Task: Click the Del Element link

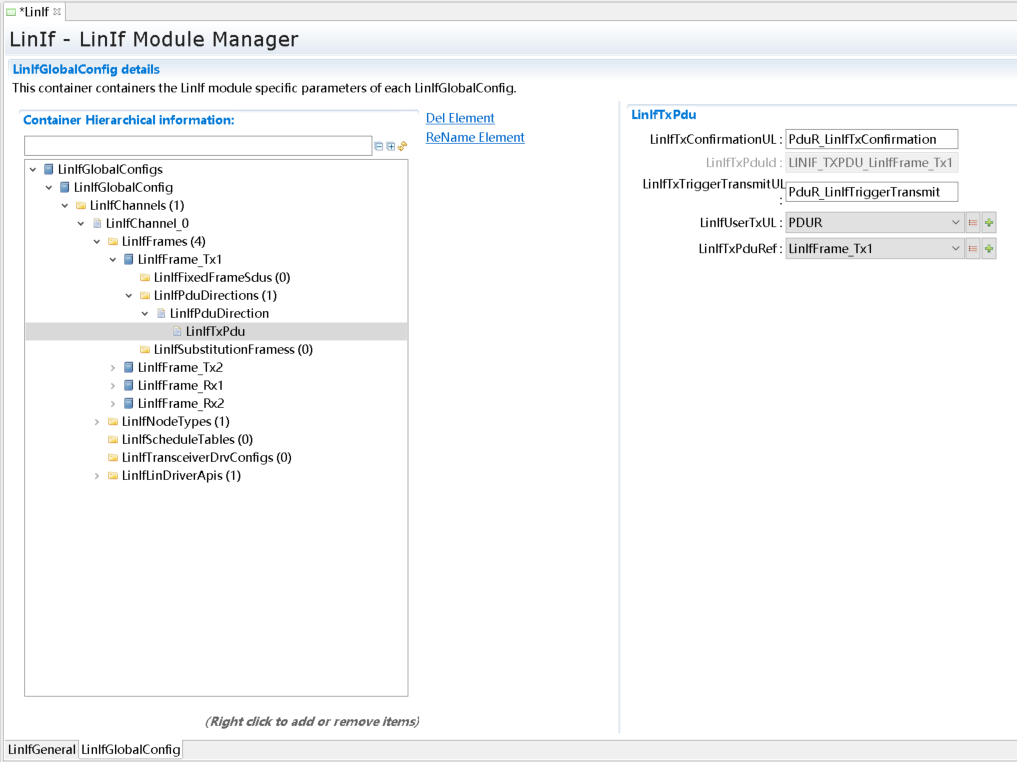Action: point(460,118)
